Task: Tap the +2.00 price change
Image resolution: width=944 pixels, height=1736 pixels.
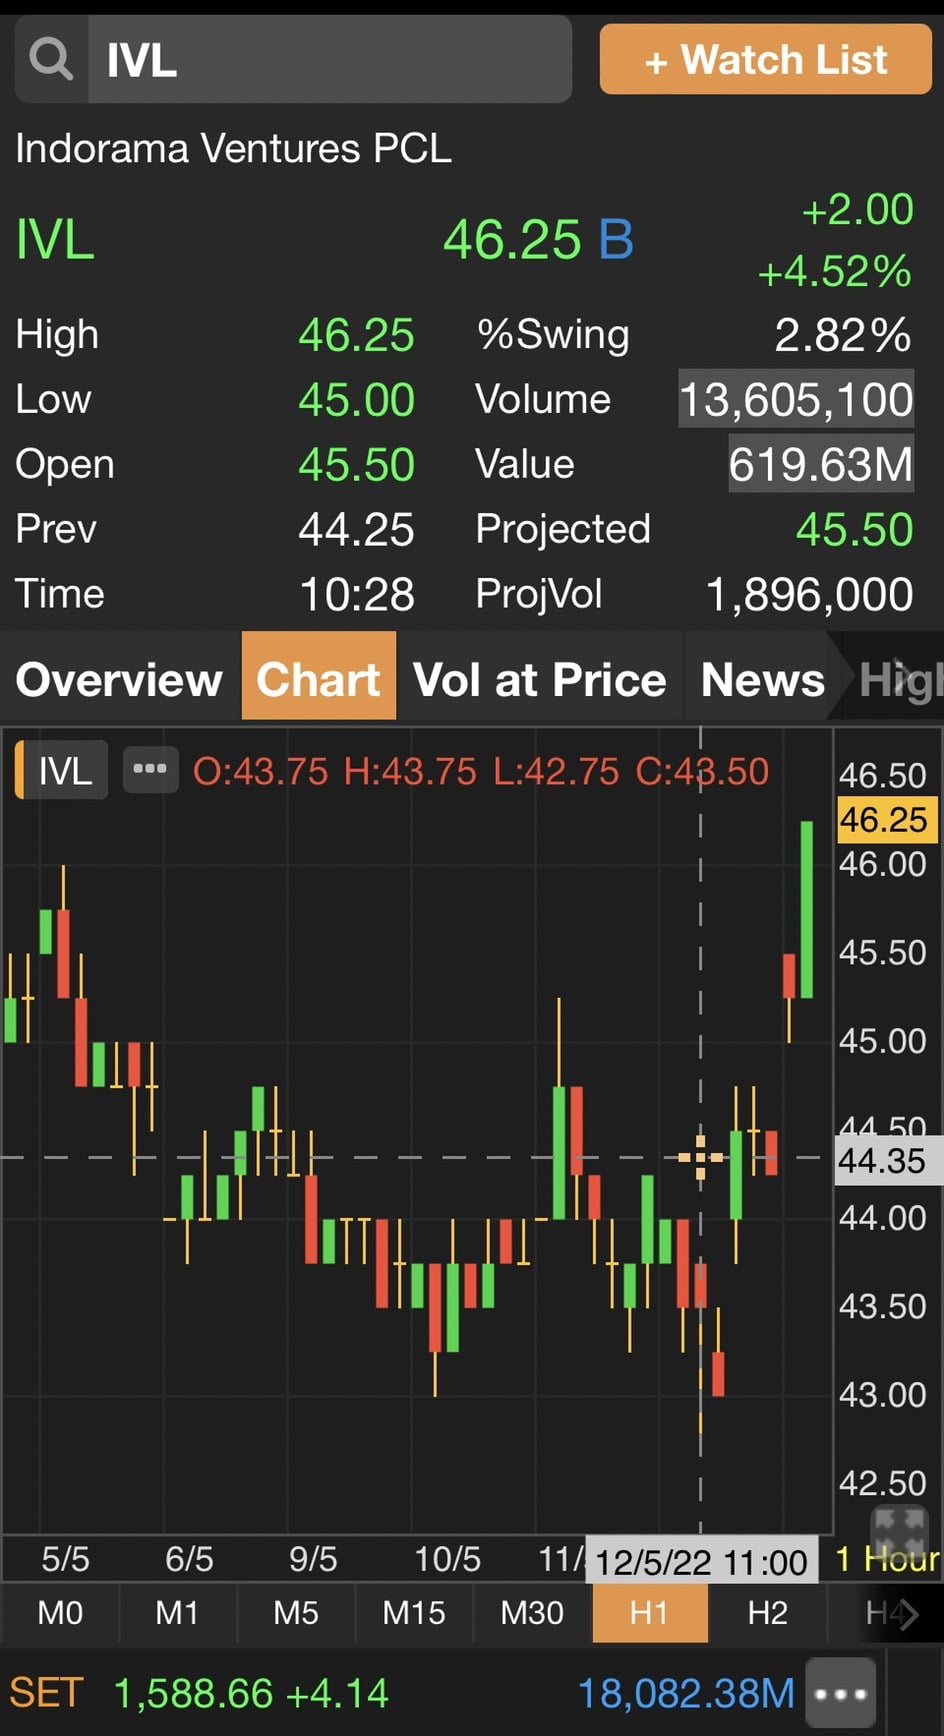Action: (x=857, y=210)
